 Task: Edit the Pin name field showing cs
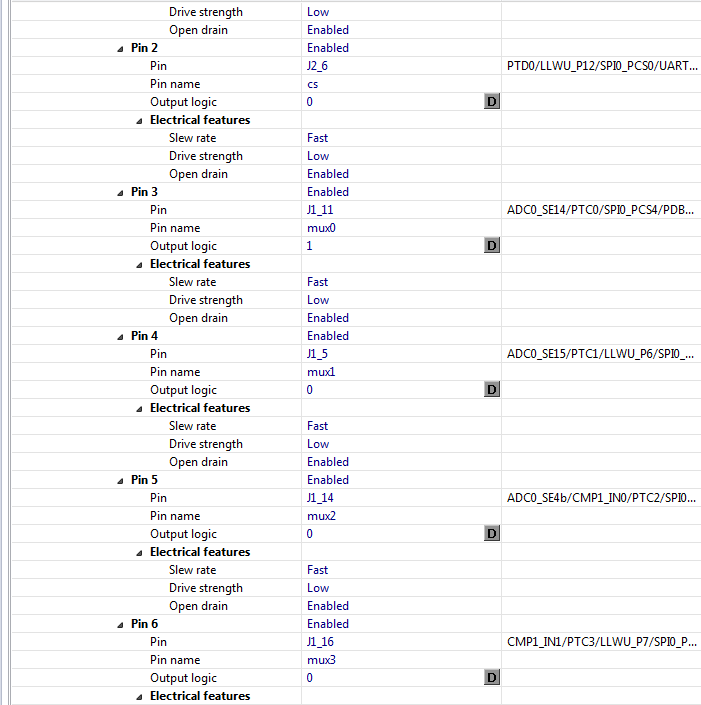tap(401, 84)
